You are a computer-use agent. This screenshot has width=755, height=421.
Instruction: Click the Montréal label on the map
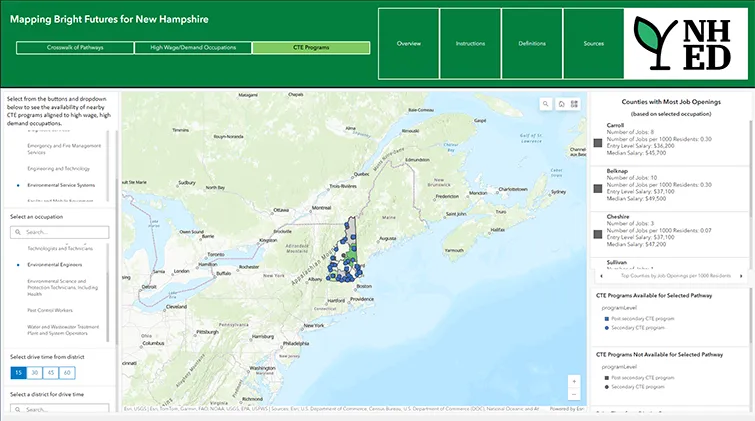pyautogui.click(x=321, y=208)
